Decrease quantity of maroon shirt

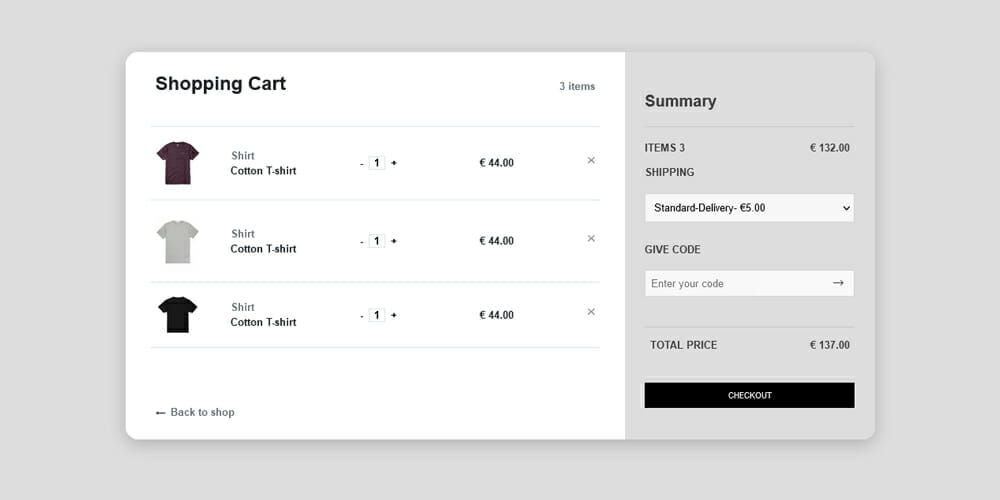(x=361, y=163)
